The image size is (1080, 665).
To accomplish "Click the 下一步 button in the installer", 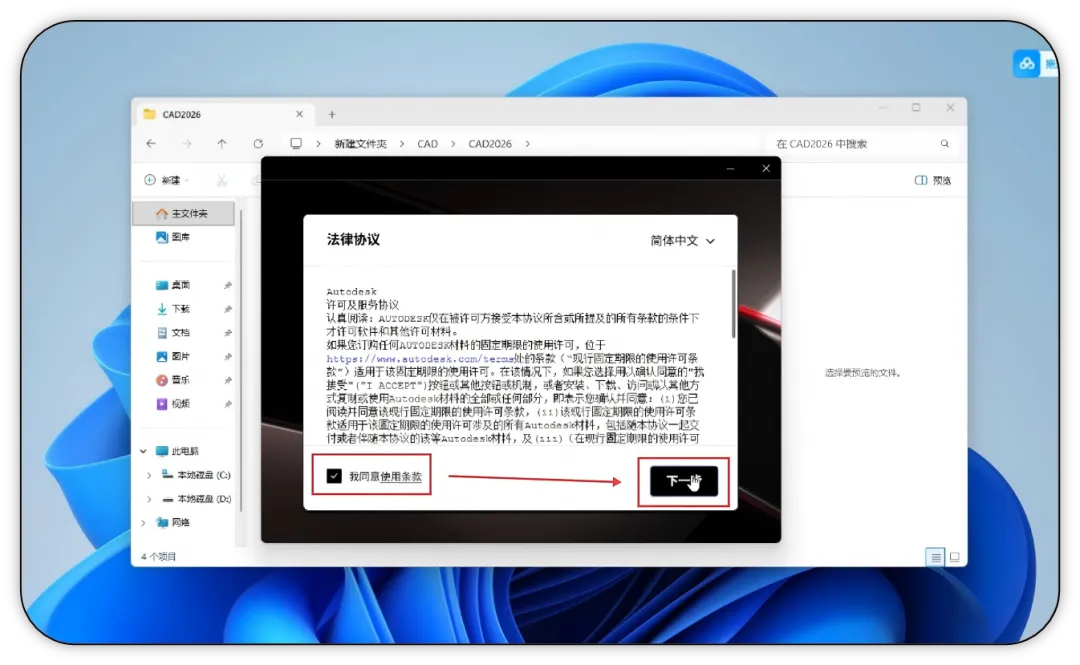I will 683,480.
